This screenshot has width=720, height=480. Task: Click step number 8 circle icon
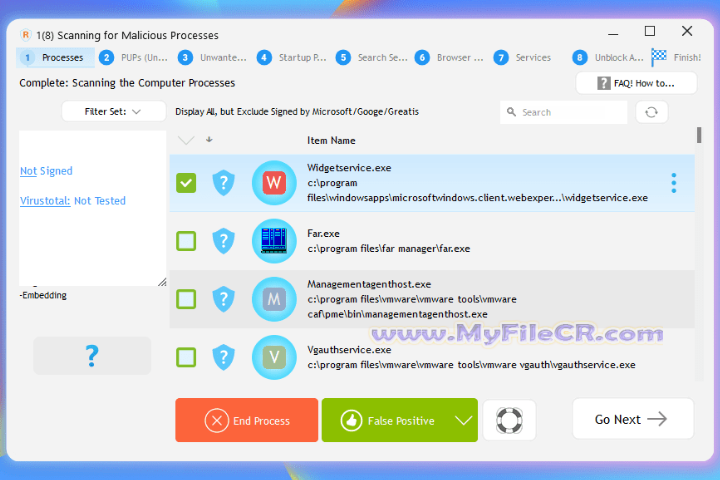click(x=580, y=57)
